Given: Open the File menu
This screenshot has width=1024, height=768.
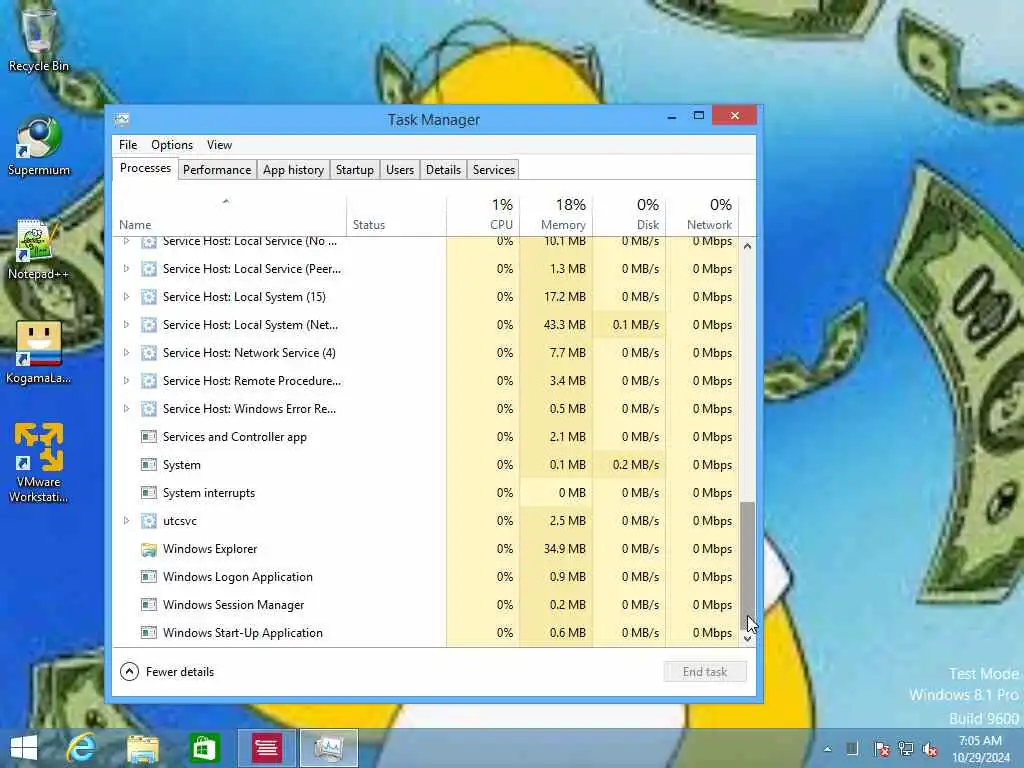Looking at the screenshot, I should pyautogui.click(x=128, y=145).
